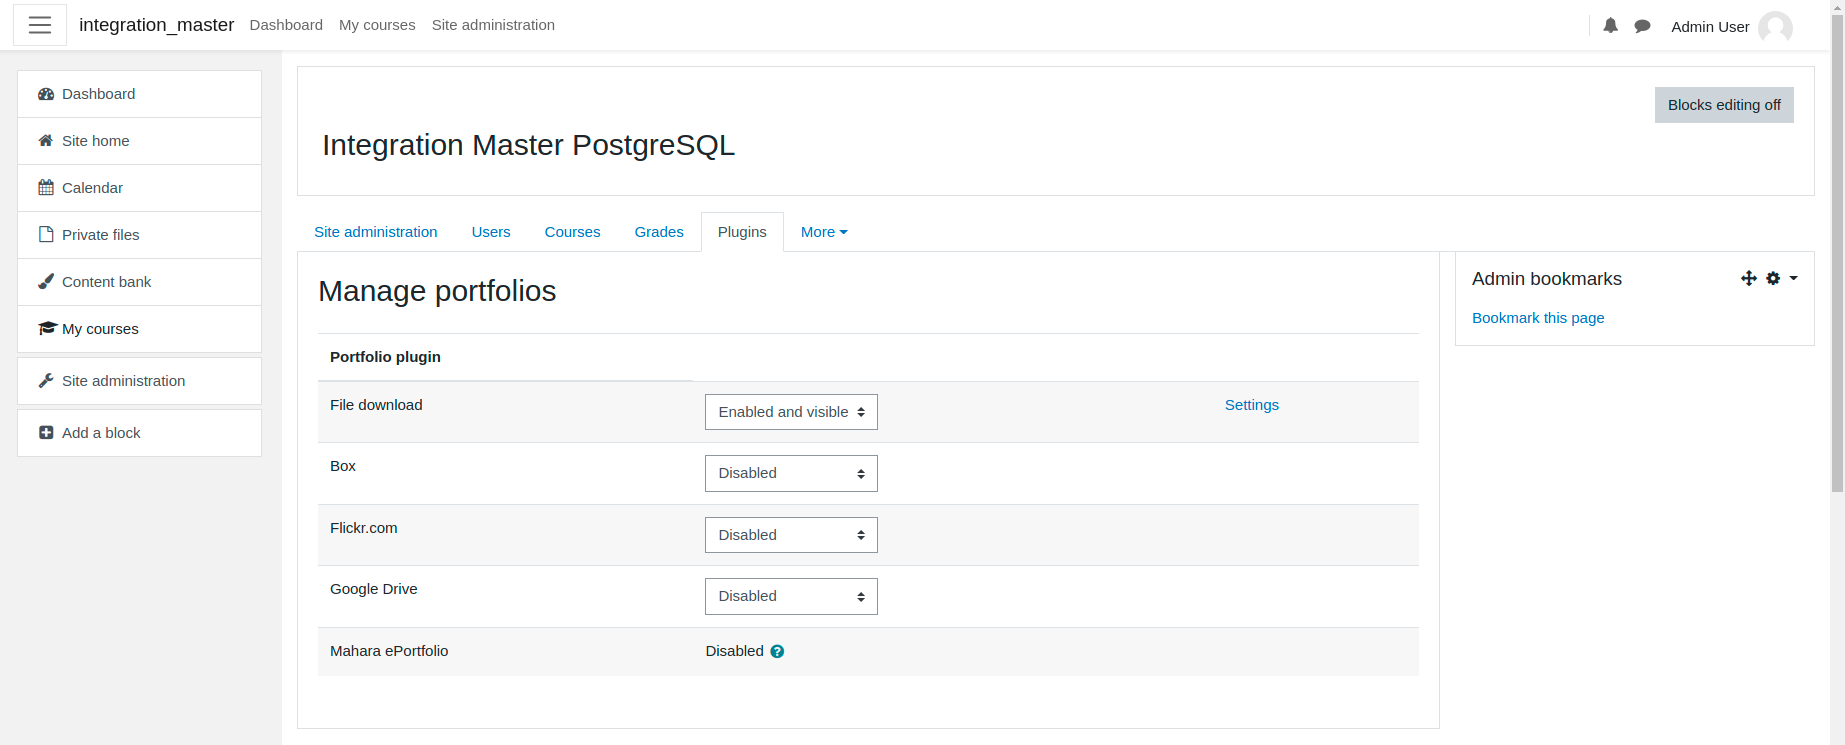This screenshot has width=1845, height=745.
Task: Open the notifications bell icon
Action: click(1610, 26)
